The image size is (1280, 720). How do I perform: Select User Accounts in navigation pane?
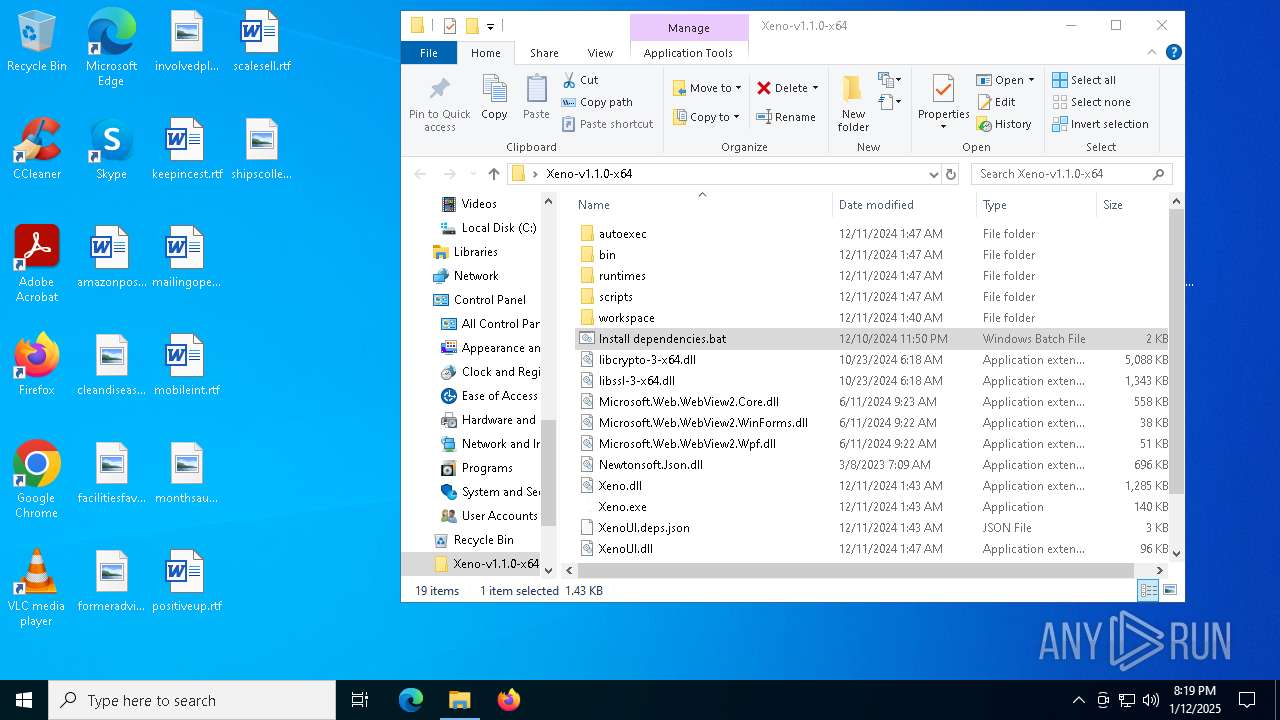499,516
